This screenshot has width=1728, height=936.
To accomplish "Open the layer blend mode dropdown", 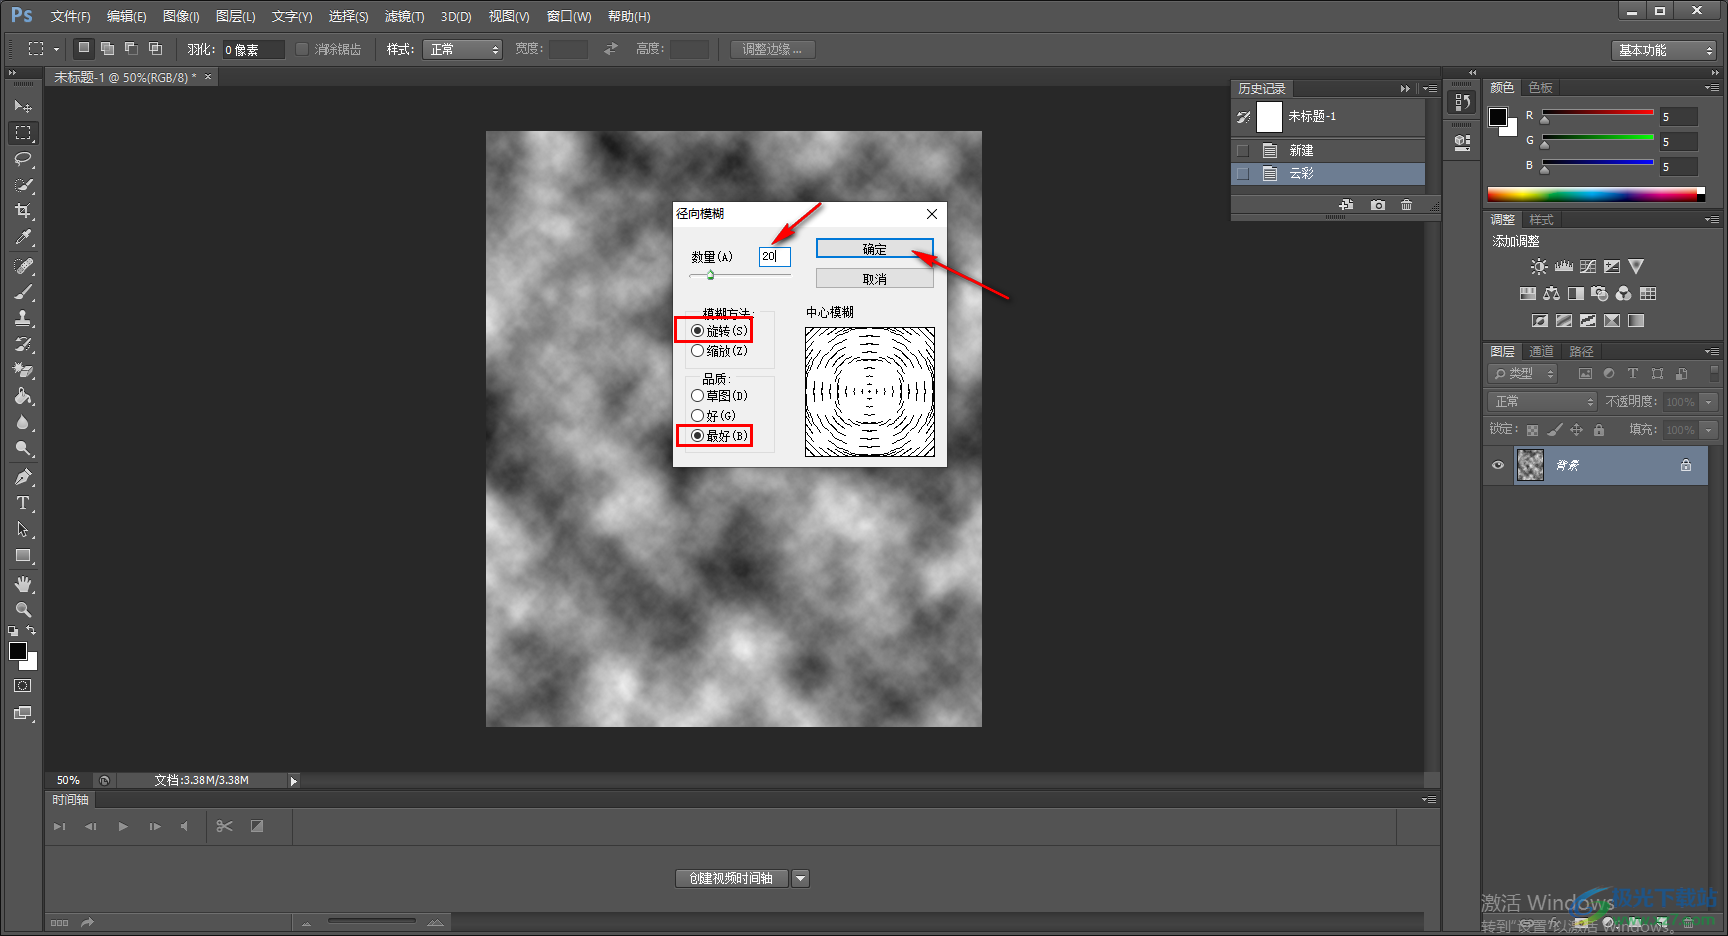I will click(x=1542, y=401).
